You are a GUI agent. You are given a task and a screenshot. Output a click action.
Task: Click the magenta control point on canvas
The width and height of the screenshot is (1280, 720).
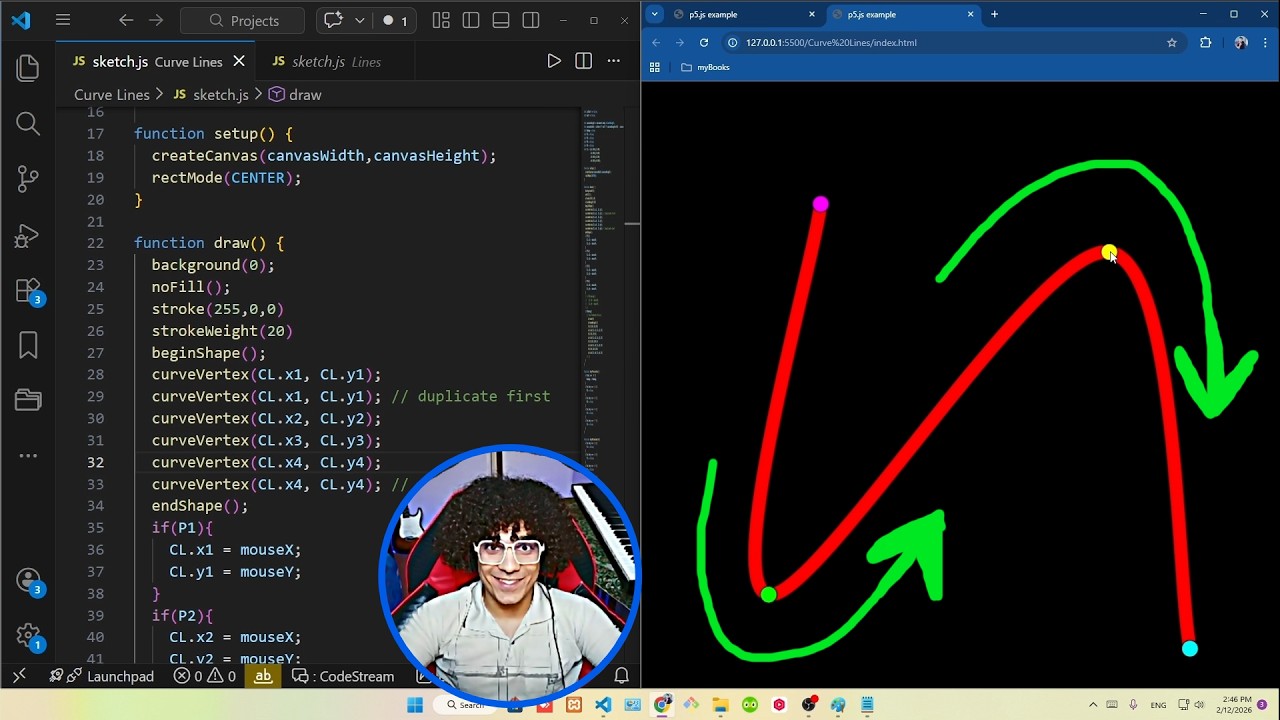(x=821, y=204)
